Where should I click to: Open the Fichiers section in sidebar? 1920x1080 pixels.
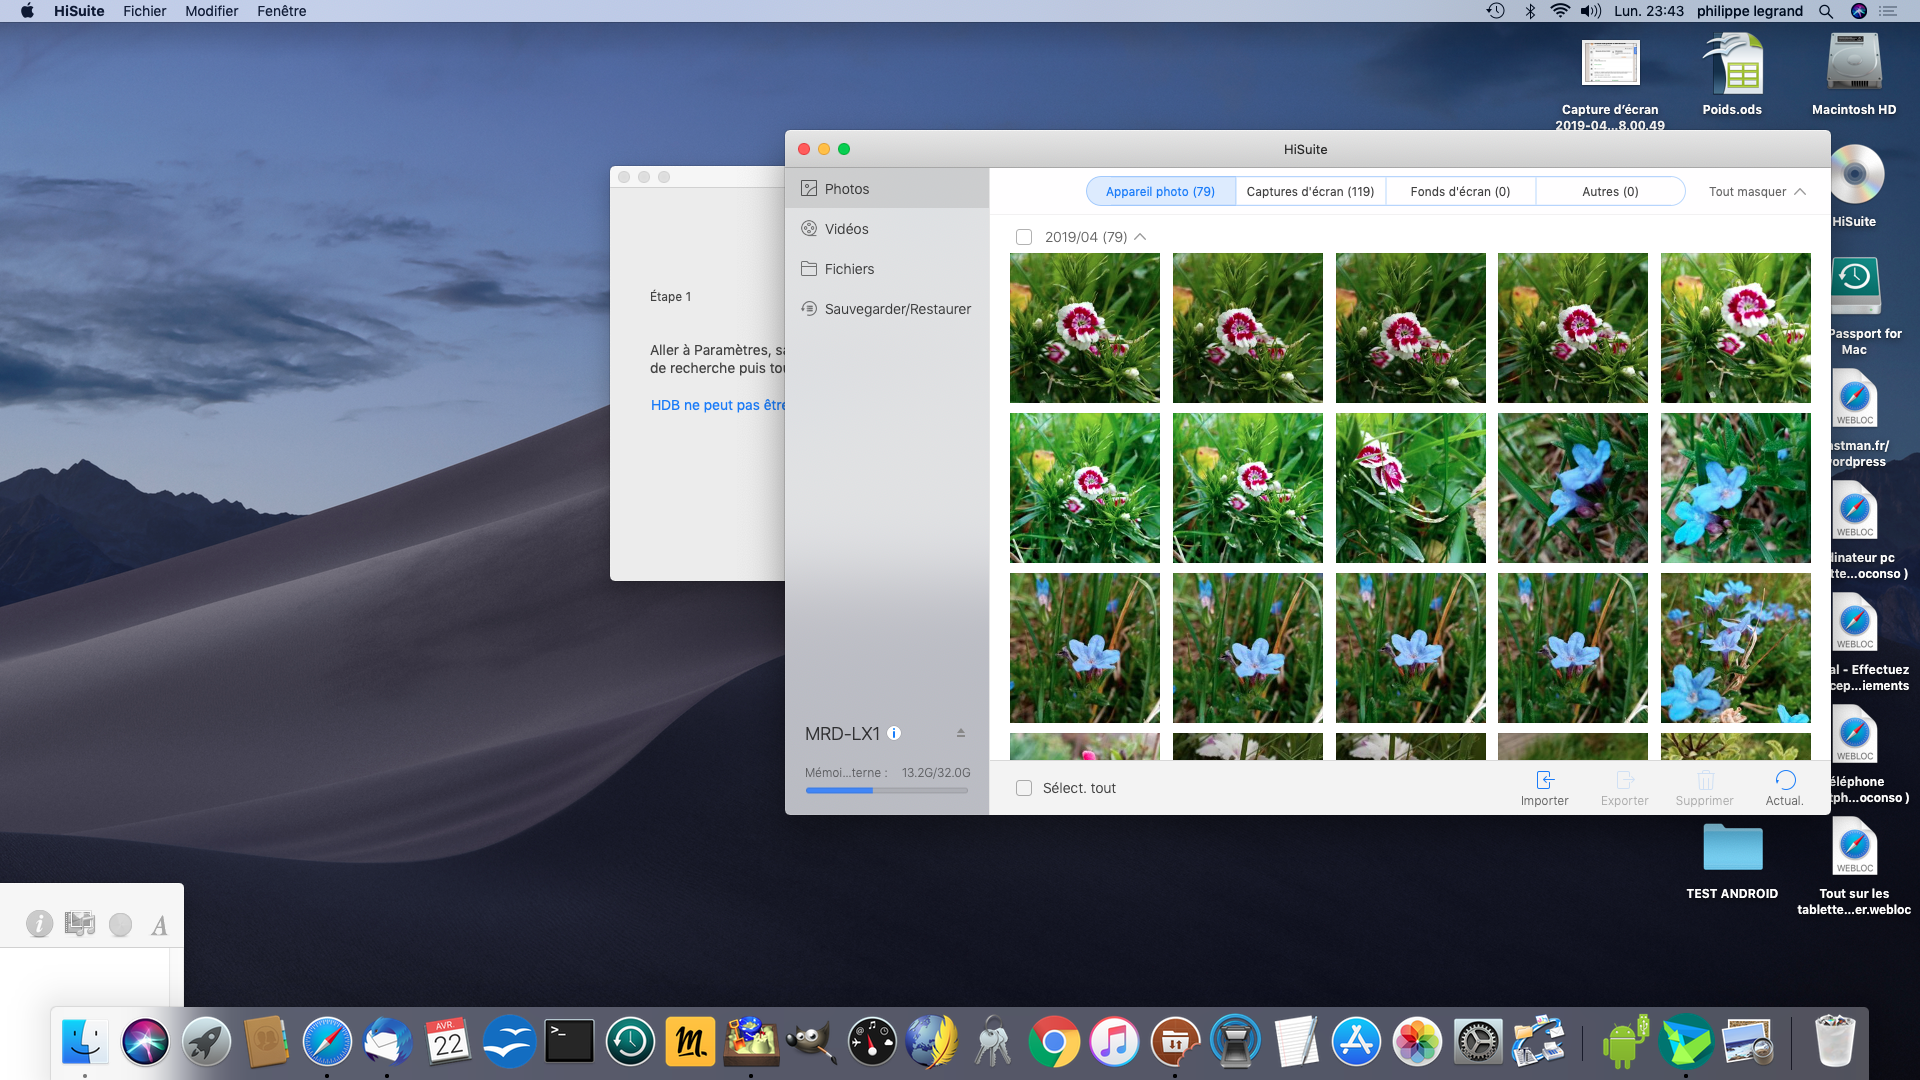point(849,269)
